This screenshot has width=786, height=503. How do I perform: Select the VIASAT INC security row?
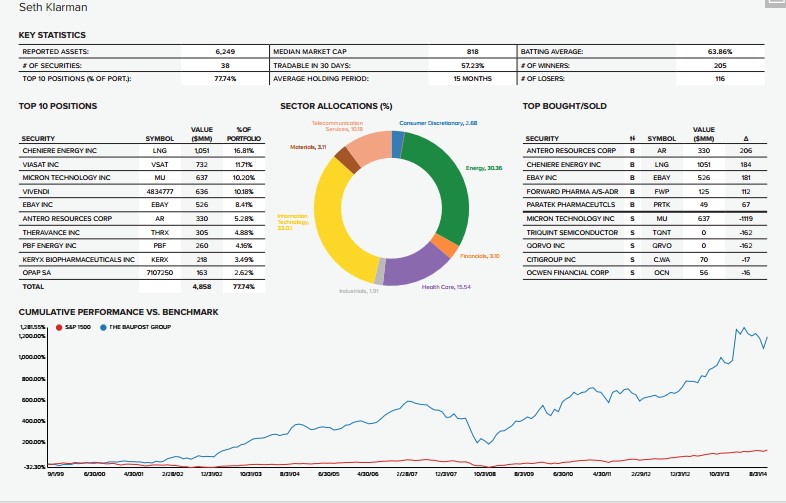142,164
